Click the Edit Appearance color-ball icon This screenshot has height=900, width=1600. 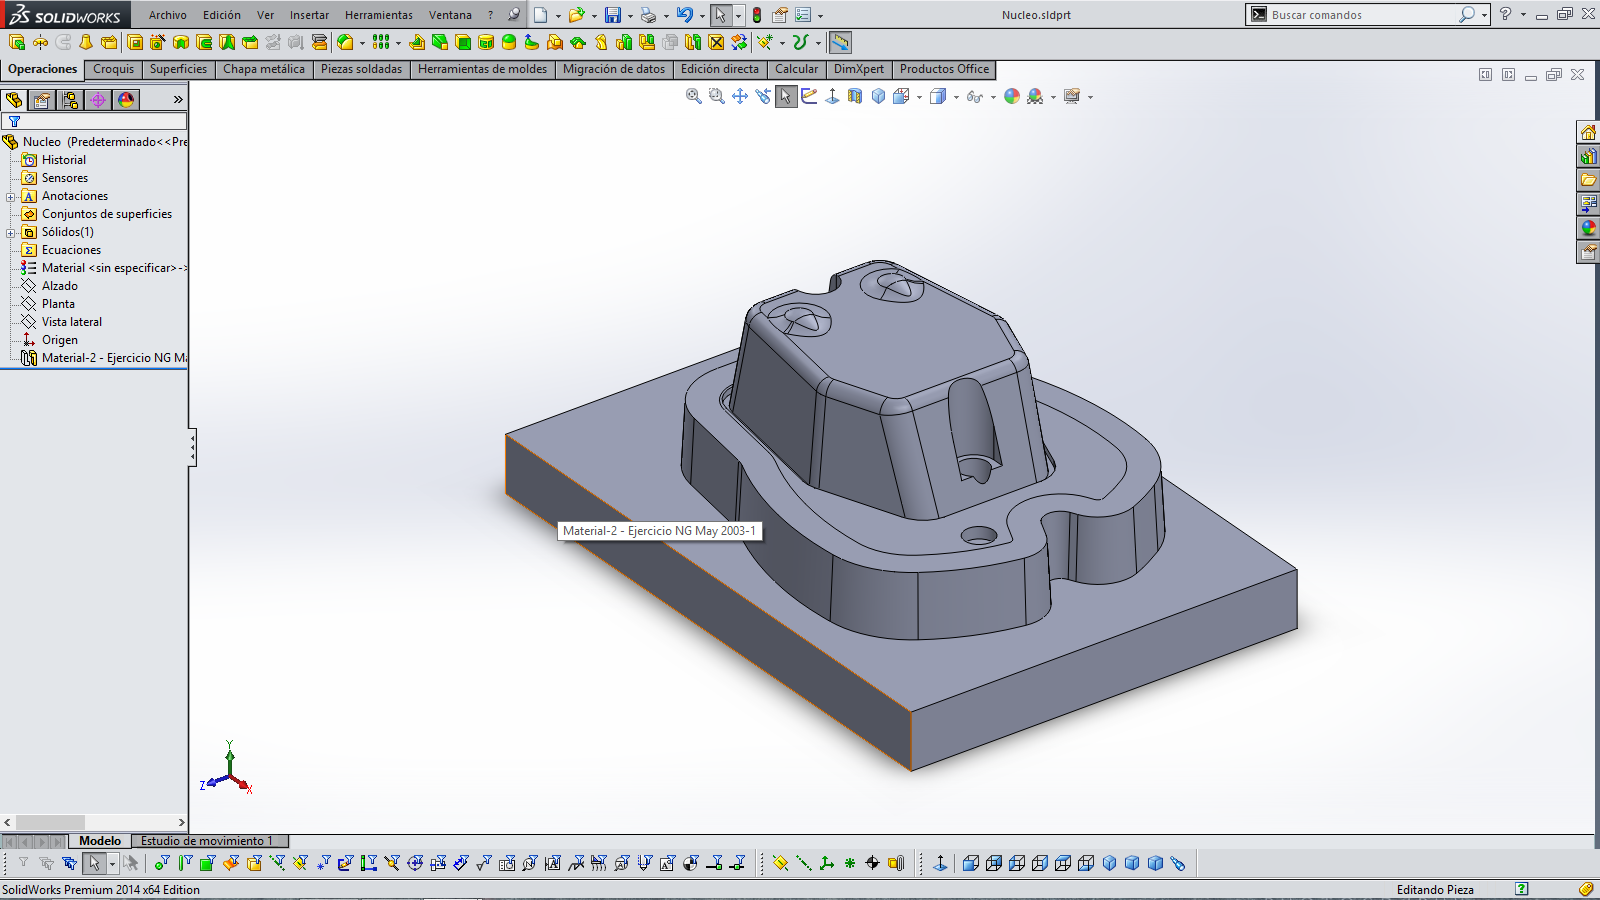click(1012, 96)
